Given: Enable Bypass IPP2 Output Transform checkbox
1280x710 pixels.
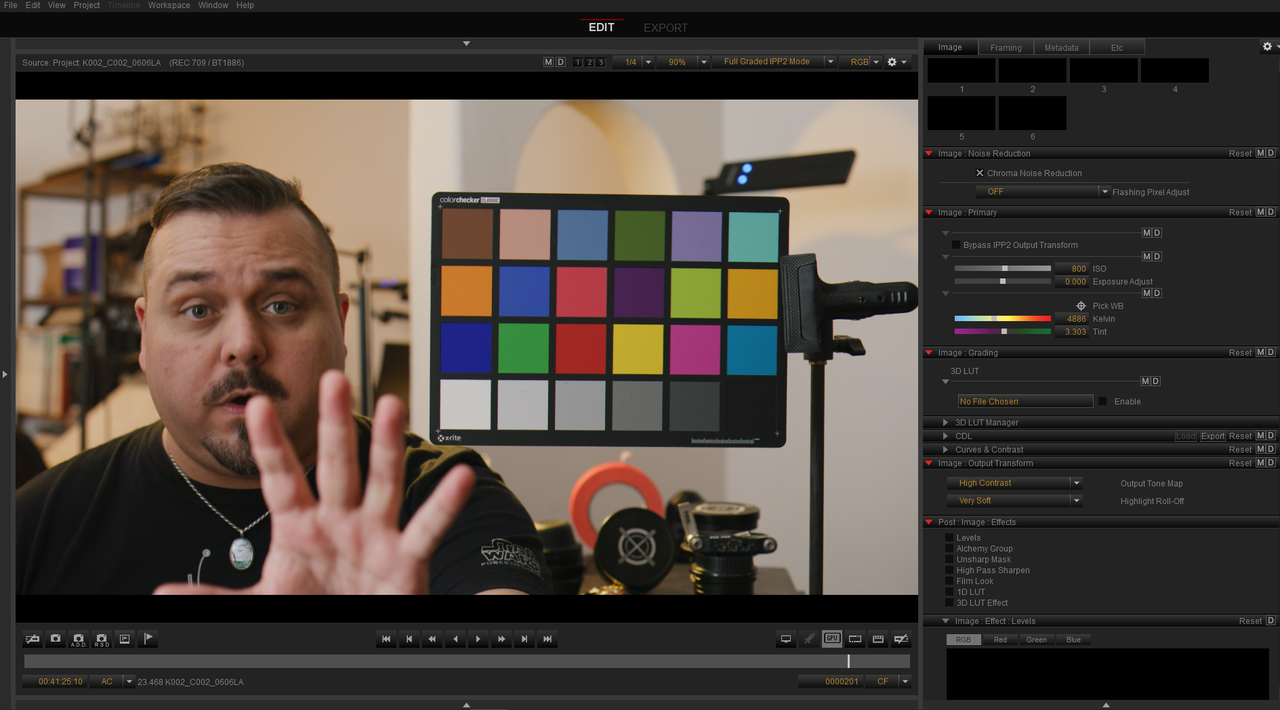Looking at the screenshot, I should click(956, 245).
